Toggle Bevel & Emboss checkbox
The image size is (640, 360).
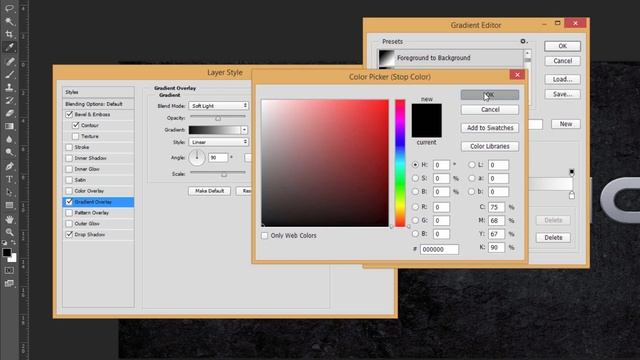[69, 114]
